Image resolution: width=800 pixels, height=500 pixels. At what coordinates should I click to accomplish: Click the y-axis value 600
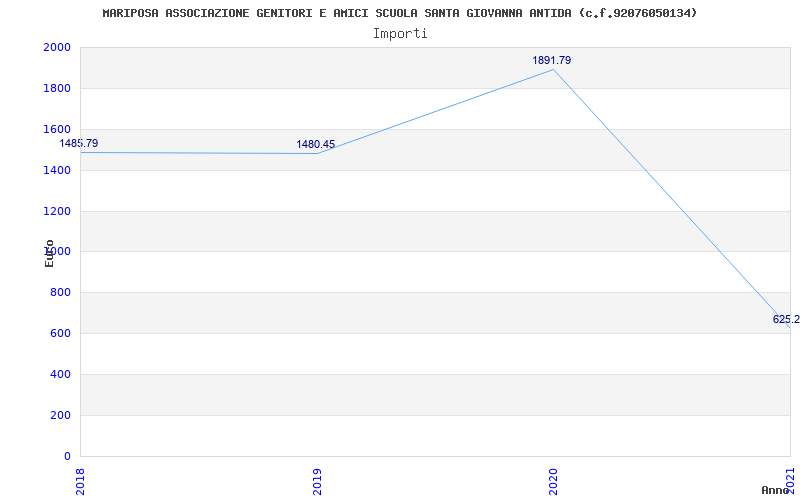[61, 333]
